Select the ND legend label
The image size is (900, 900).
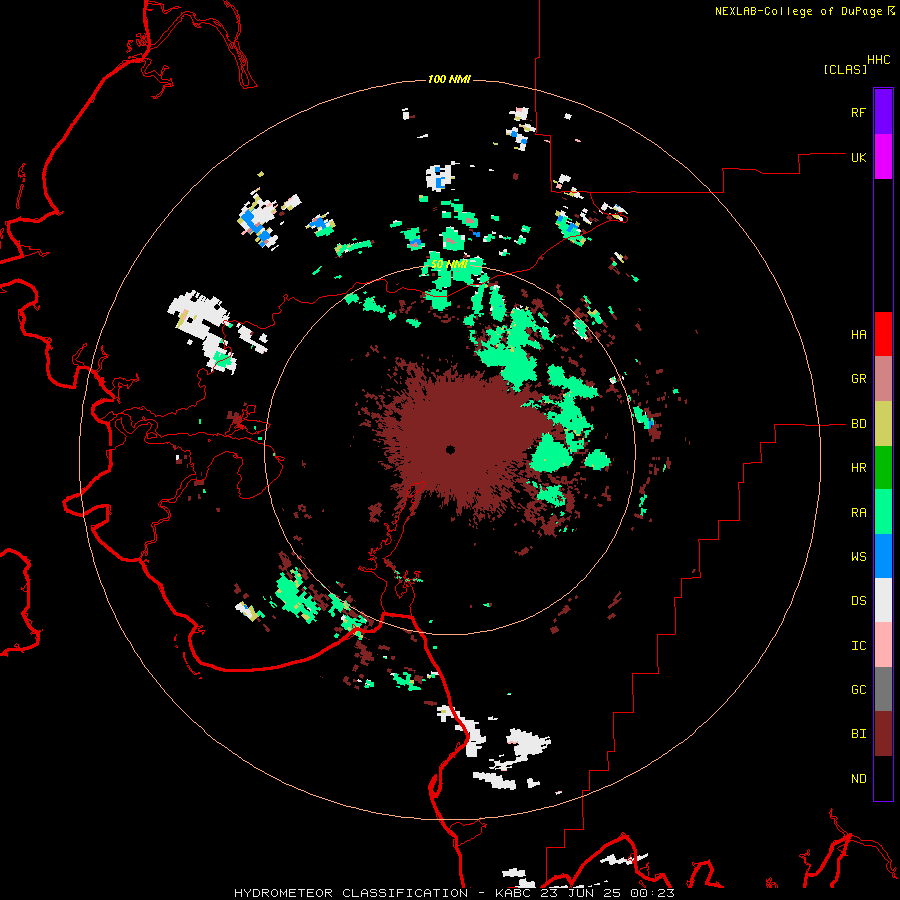(859, 779)
